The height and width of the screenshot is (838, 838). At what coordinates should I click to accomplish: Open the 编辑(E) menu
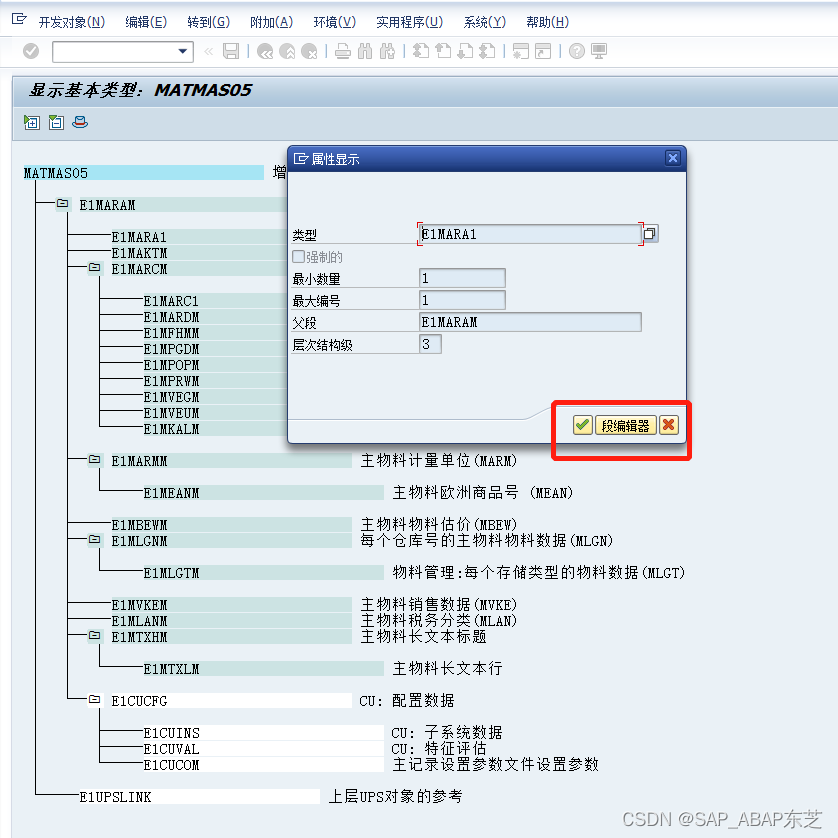146,22
